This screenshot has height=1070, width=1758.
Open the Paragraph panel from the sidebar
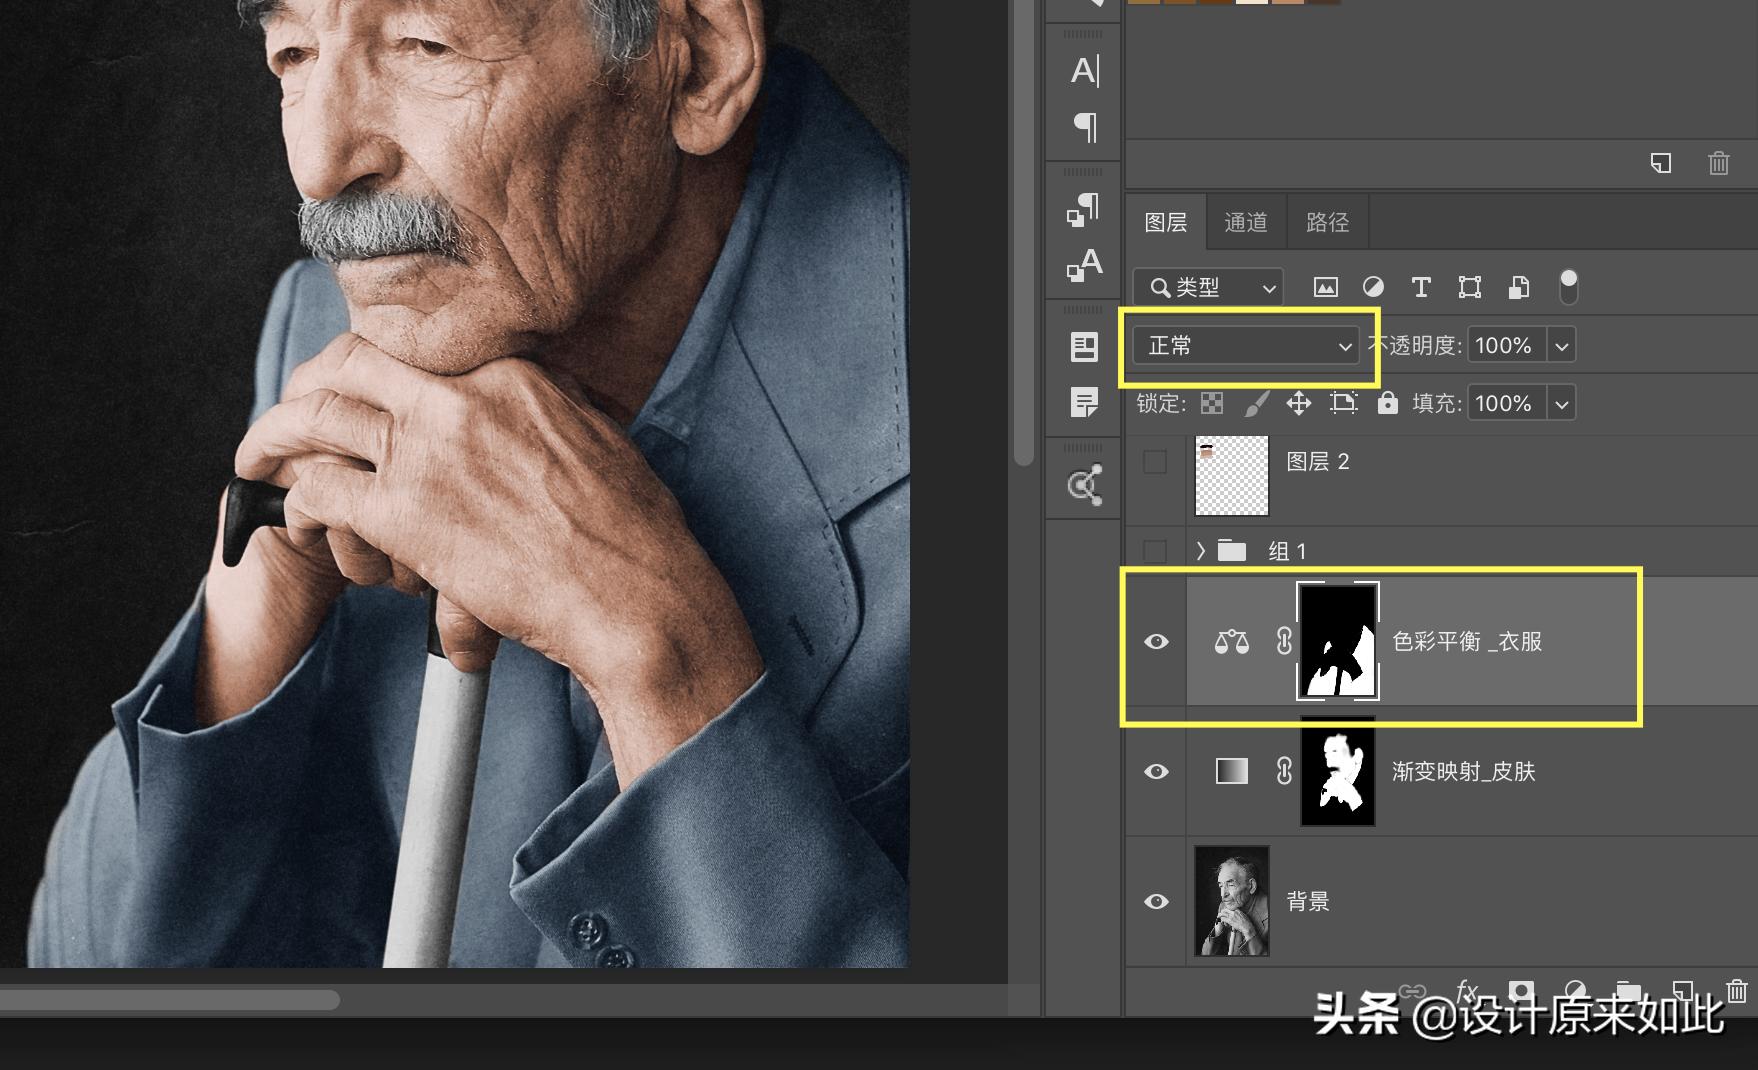1083,129
